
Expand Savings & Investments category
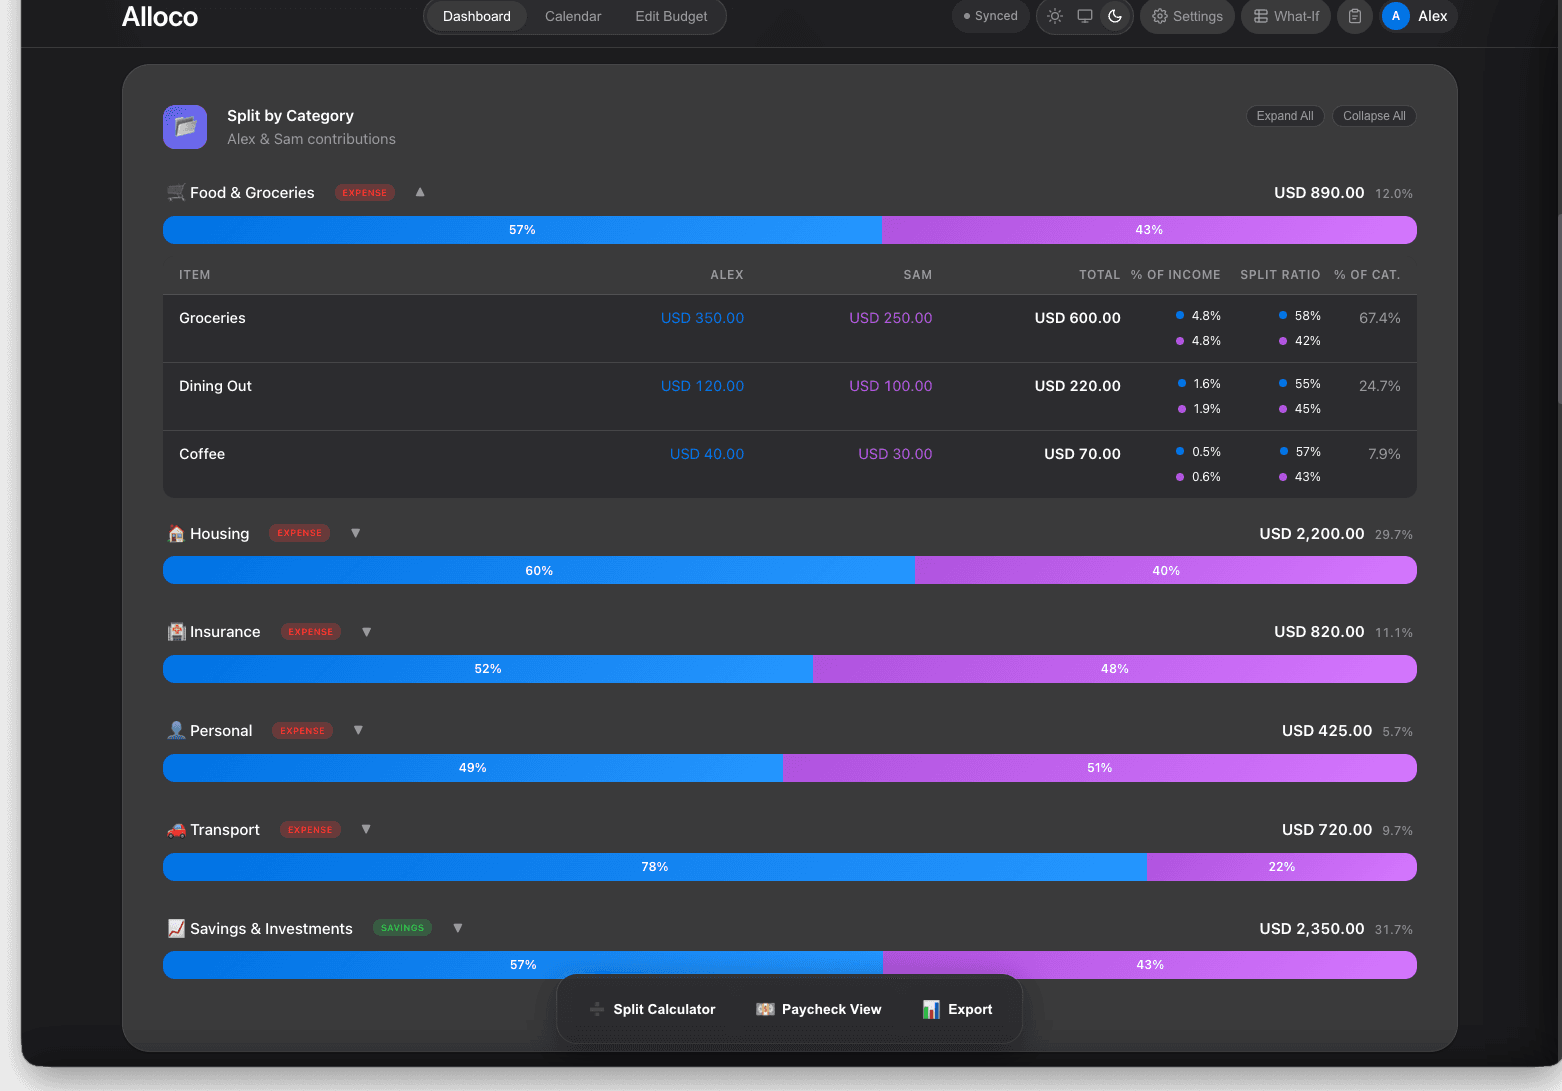(457, 928)
